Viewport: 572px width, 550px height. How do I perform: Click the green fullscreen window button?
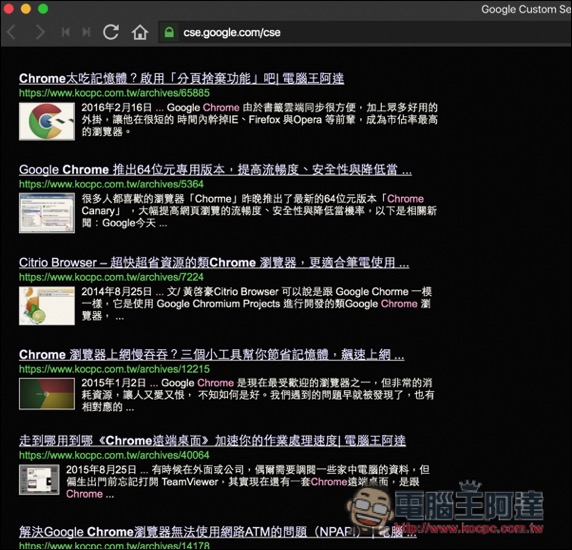coord(43,8)
